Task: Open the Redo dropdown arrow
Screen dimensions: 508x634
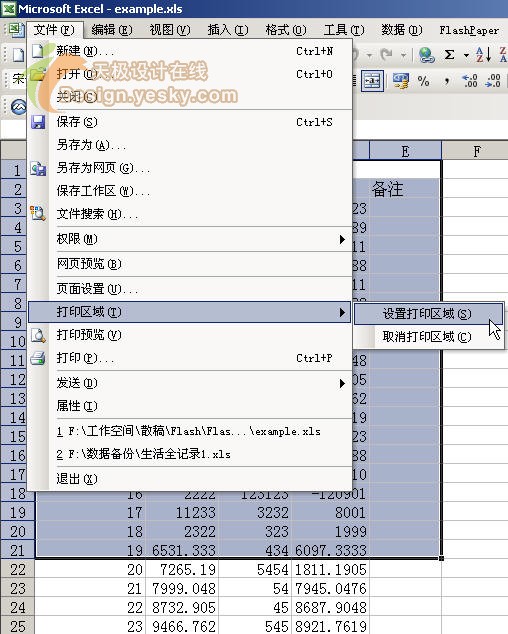Action: (403, 55)
